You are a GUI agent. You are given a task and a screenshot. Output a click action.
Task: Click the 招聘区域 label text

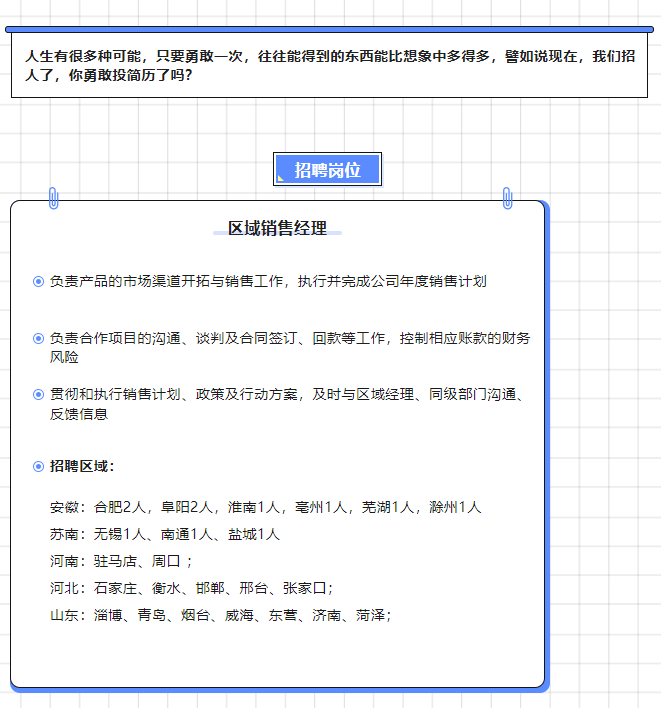click(x=83, y=466)
